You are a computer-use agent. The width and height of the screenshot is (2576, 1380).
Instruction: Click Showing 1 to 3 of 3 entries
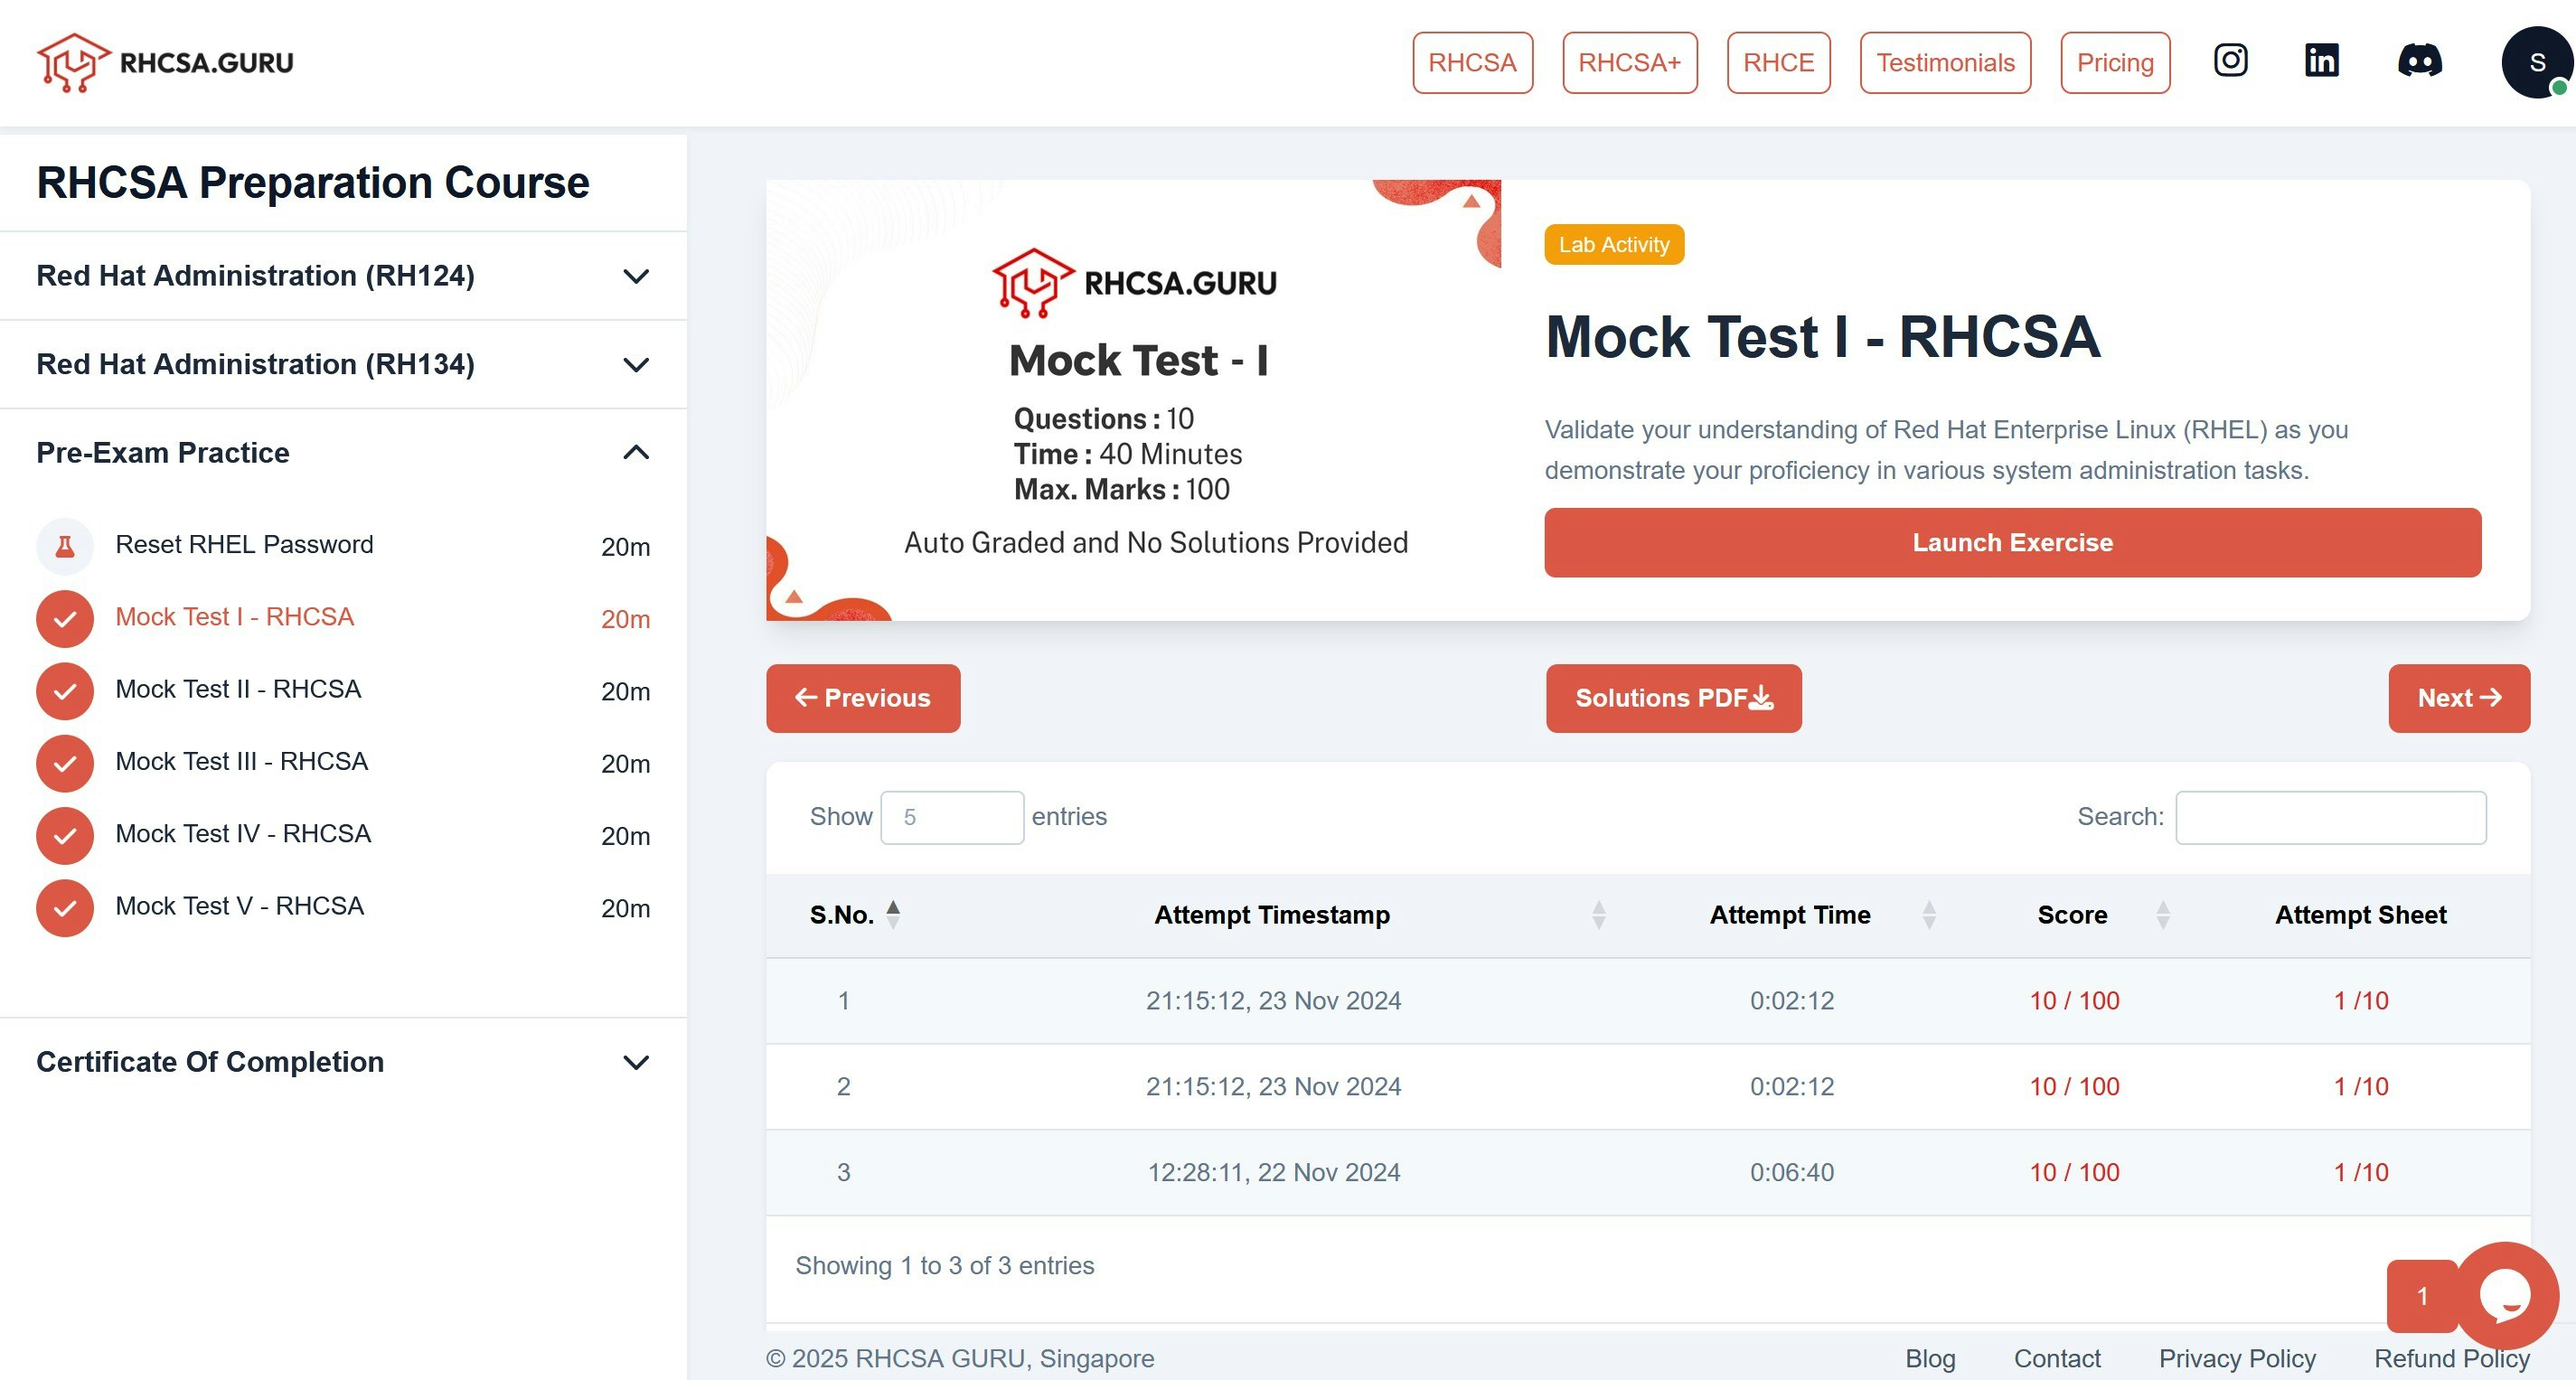(x=944, y=1265)
